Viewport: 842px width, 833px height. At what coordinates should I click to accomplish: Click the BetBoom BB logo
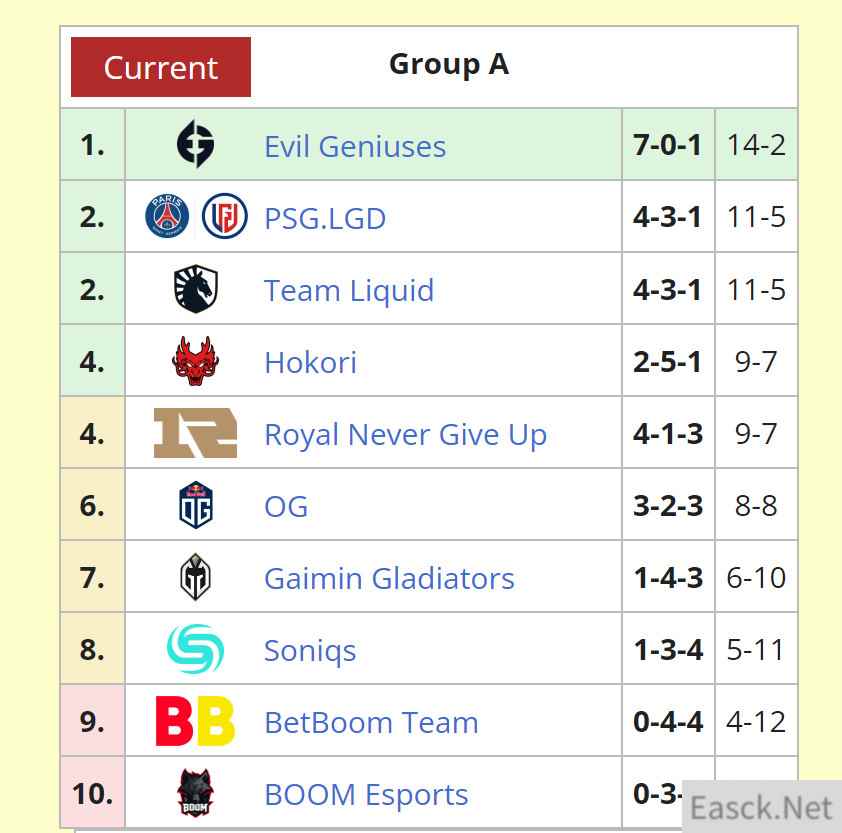(195, 721)
